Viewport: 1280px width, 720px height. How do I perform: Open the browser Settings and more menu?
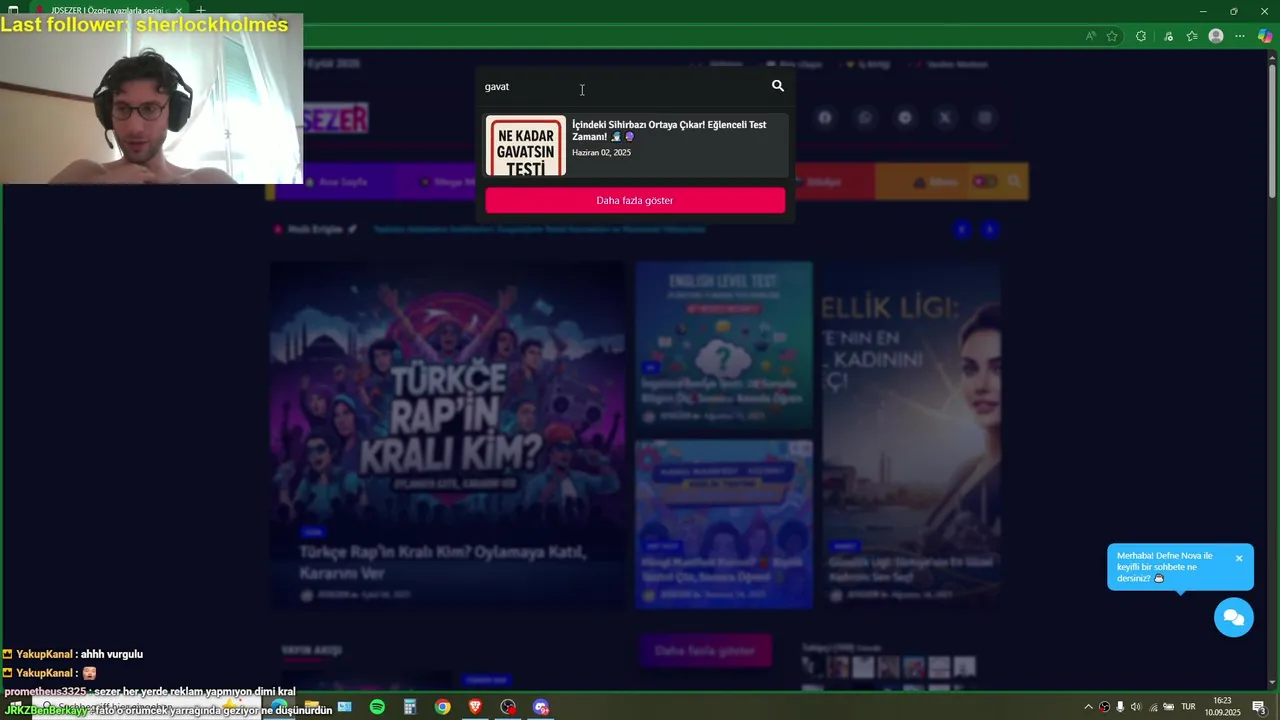pyautogui.click(x=1240, y=36)
